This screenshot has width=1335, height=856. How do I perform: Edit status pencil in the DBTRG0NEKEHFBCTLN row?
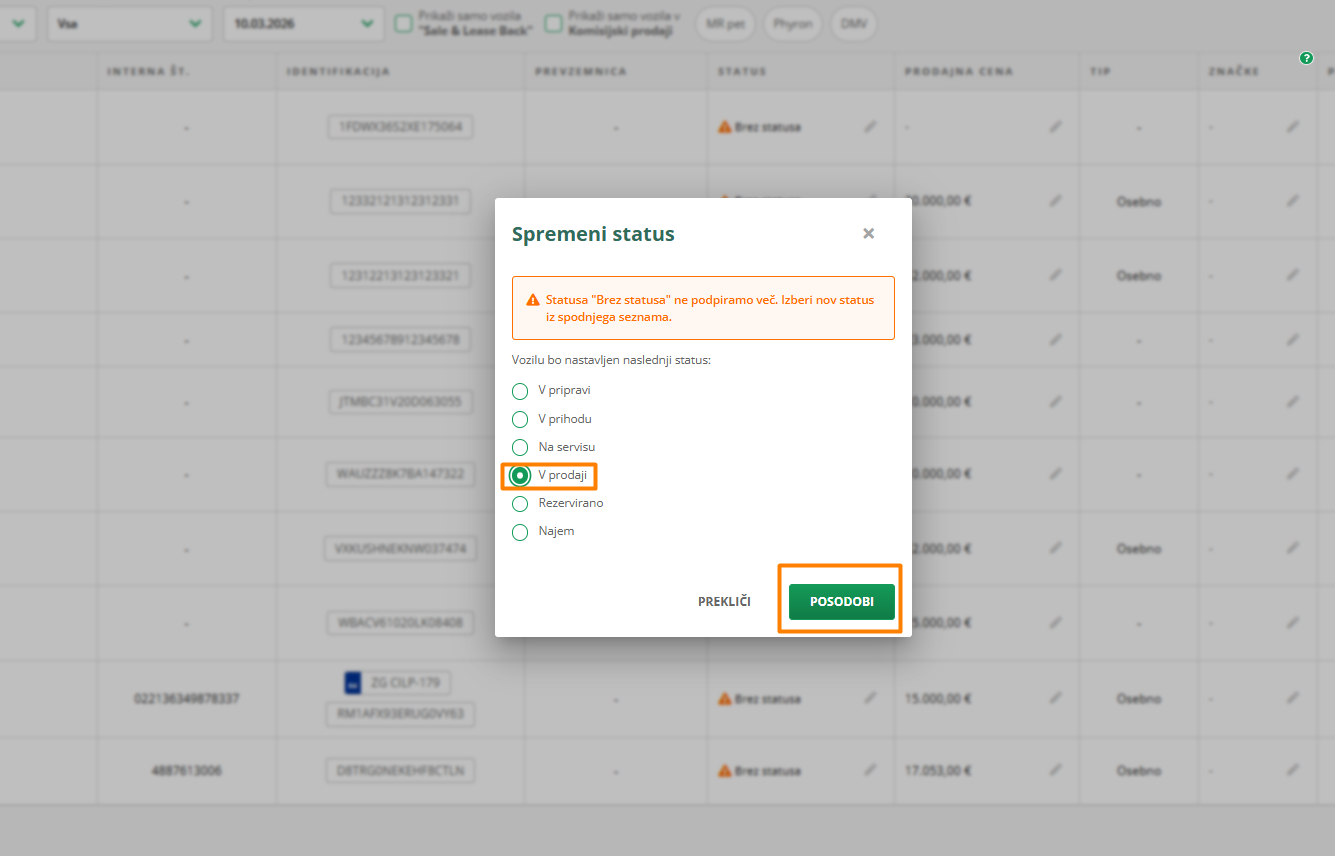[870, 771]
